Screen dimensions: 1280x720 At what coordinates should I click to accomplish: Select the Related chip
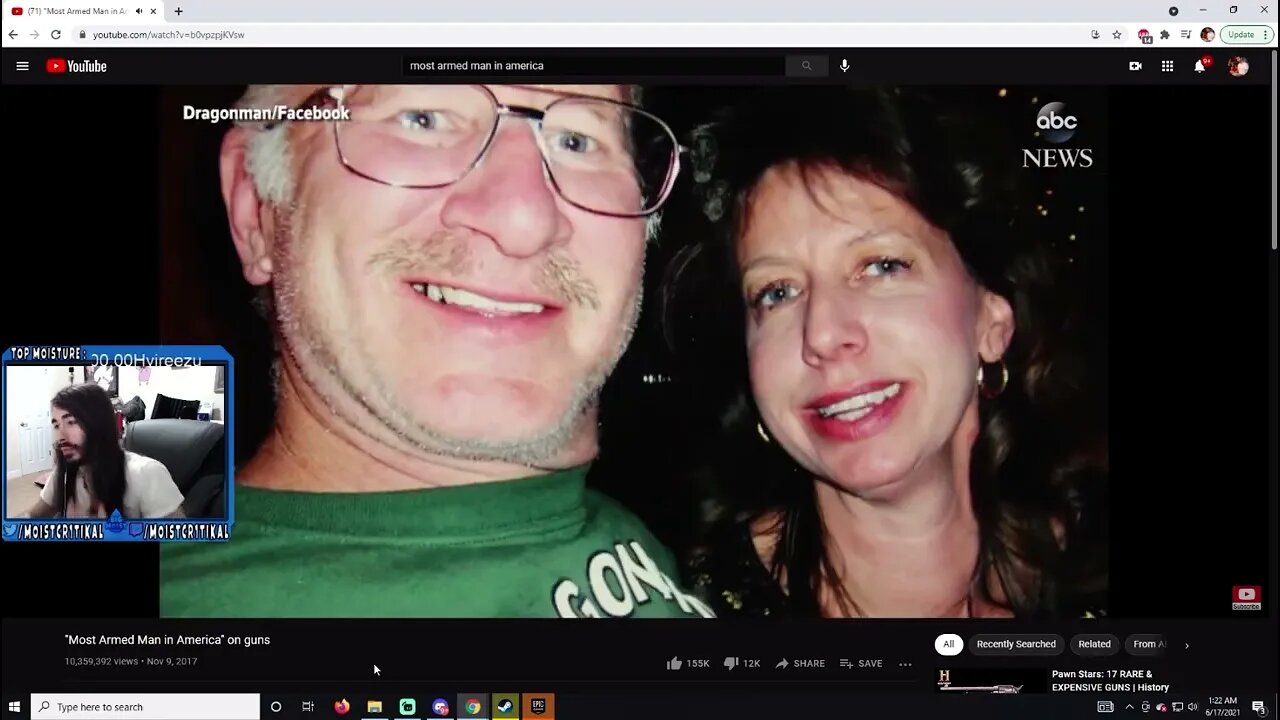pos(1094,644)
